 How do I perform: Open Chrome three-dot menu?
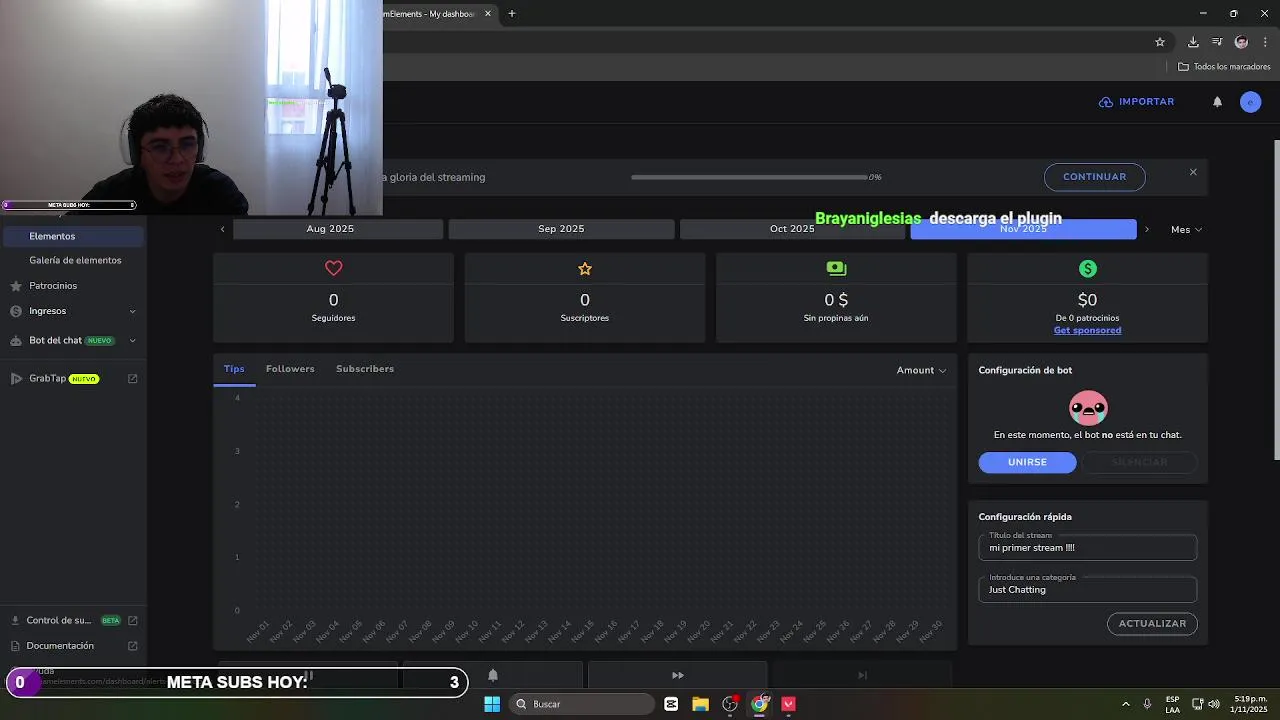(x=1265, y=42)
